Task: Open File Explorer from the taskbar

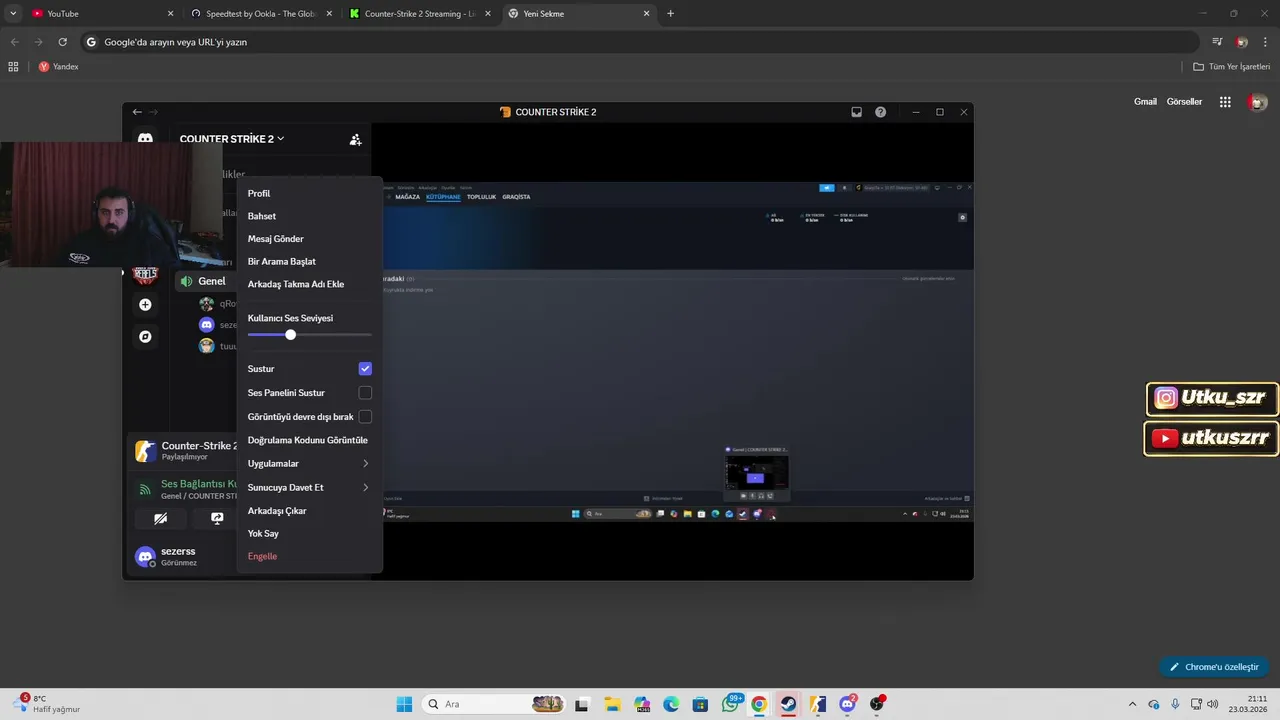Action: (612, 704)
